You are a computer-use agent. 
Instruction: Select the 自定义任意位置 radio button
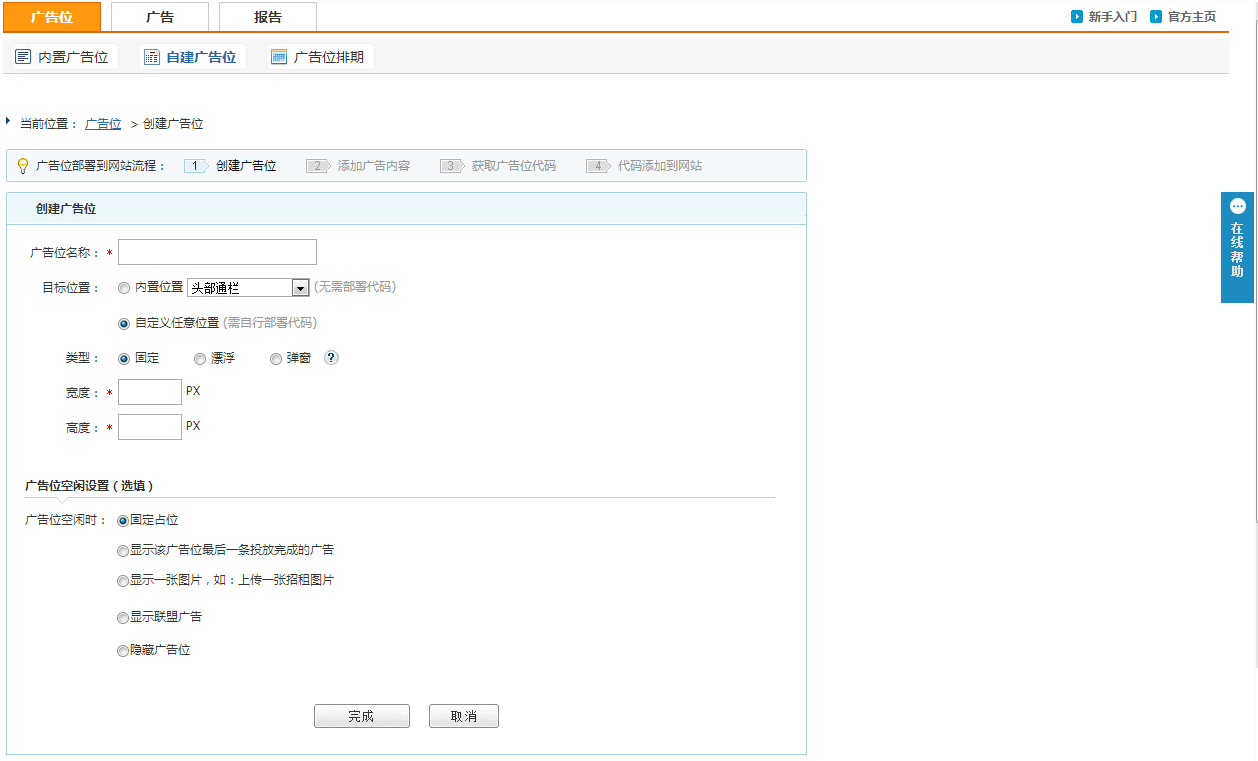tap(124, 324)
